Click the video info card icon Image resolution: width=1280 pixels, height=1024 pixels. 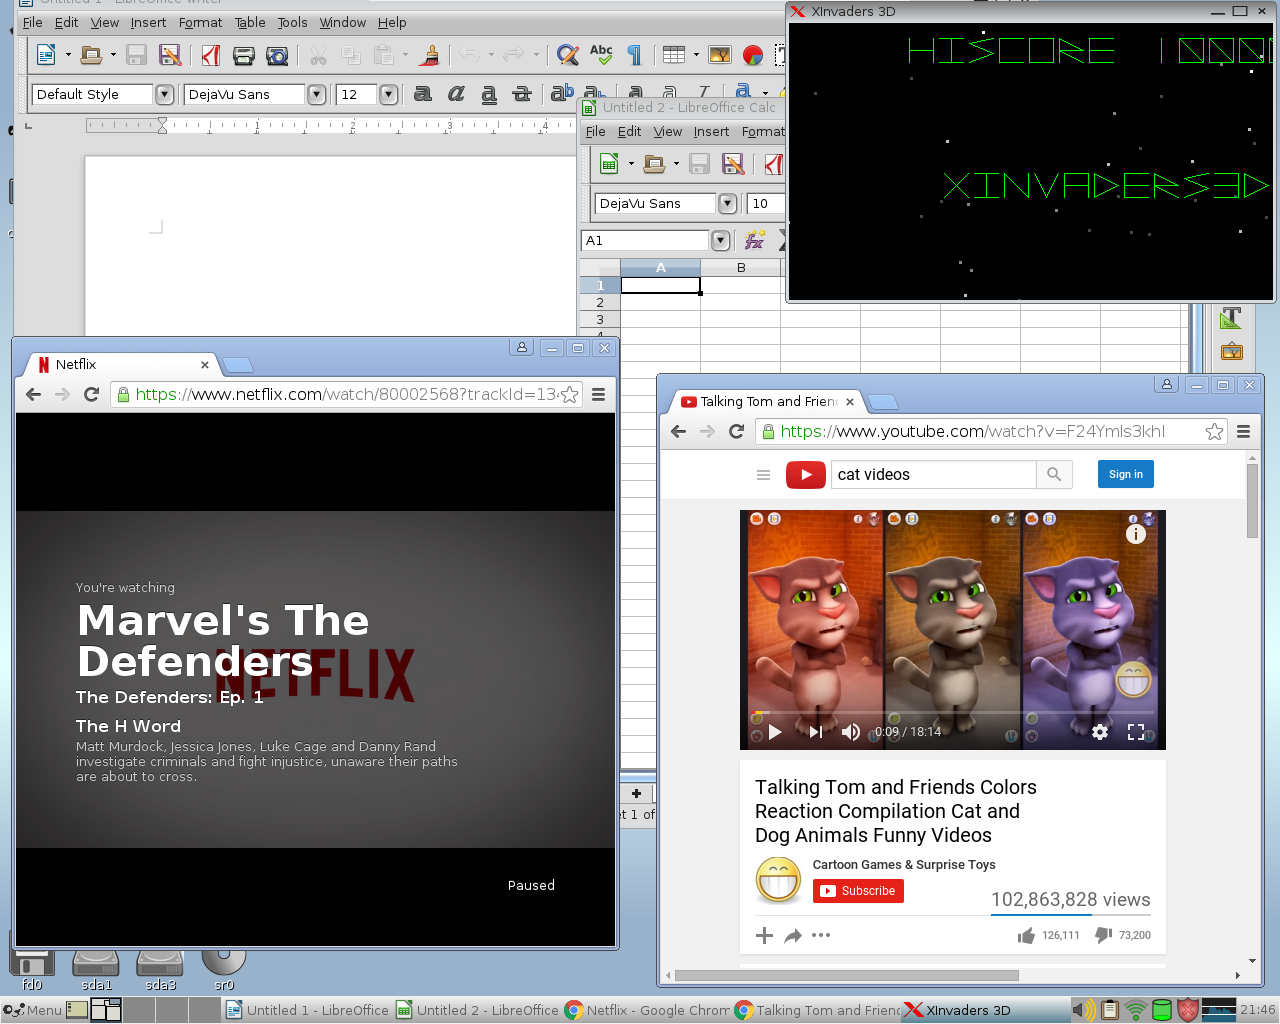[1136, 534]
